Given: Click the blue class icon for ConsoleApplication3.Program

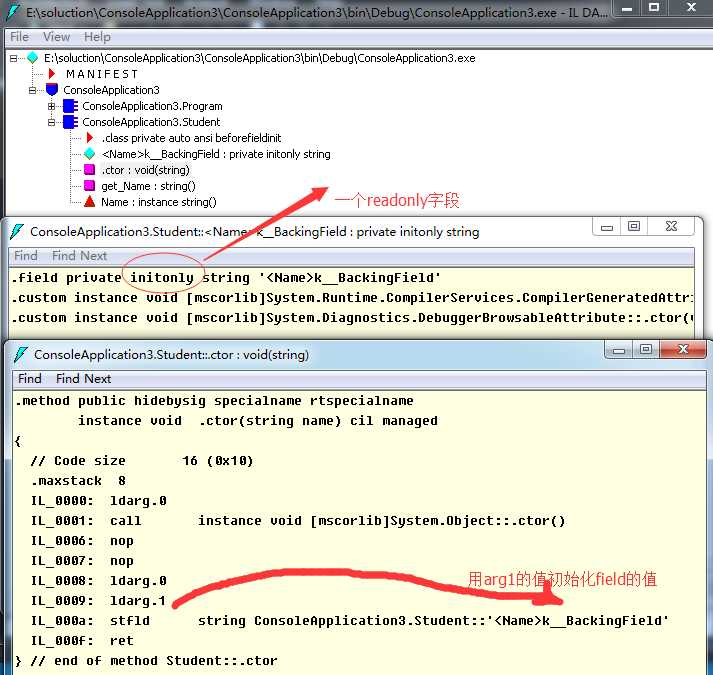Looking at the screenshot, I should pyautogui.click(x=70, y=106).
